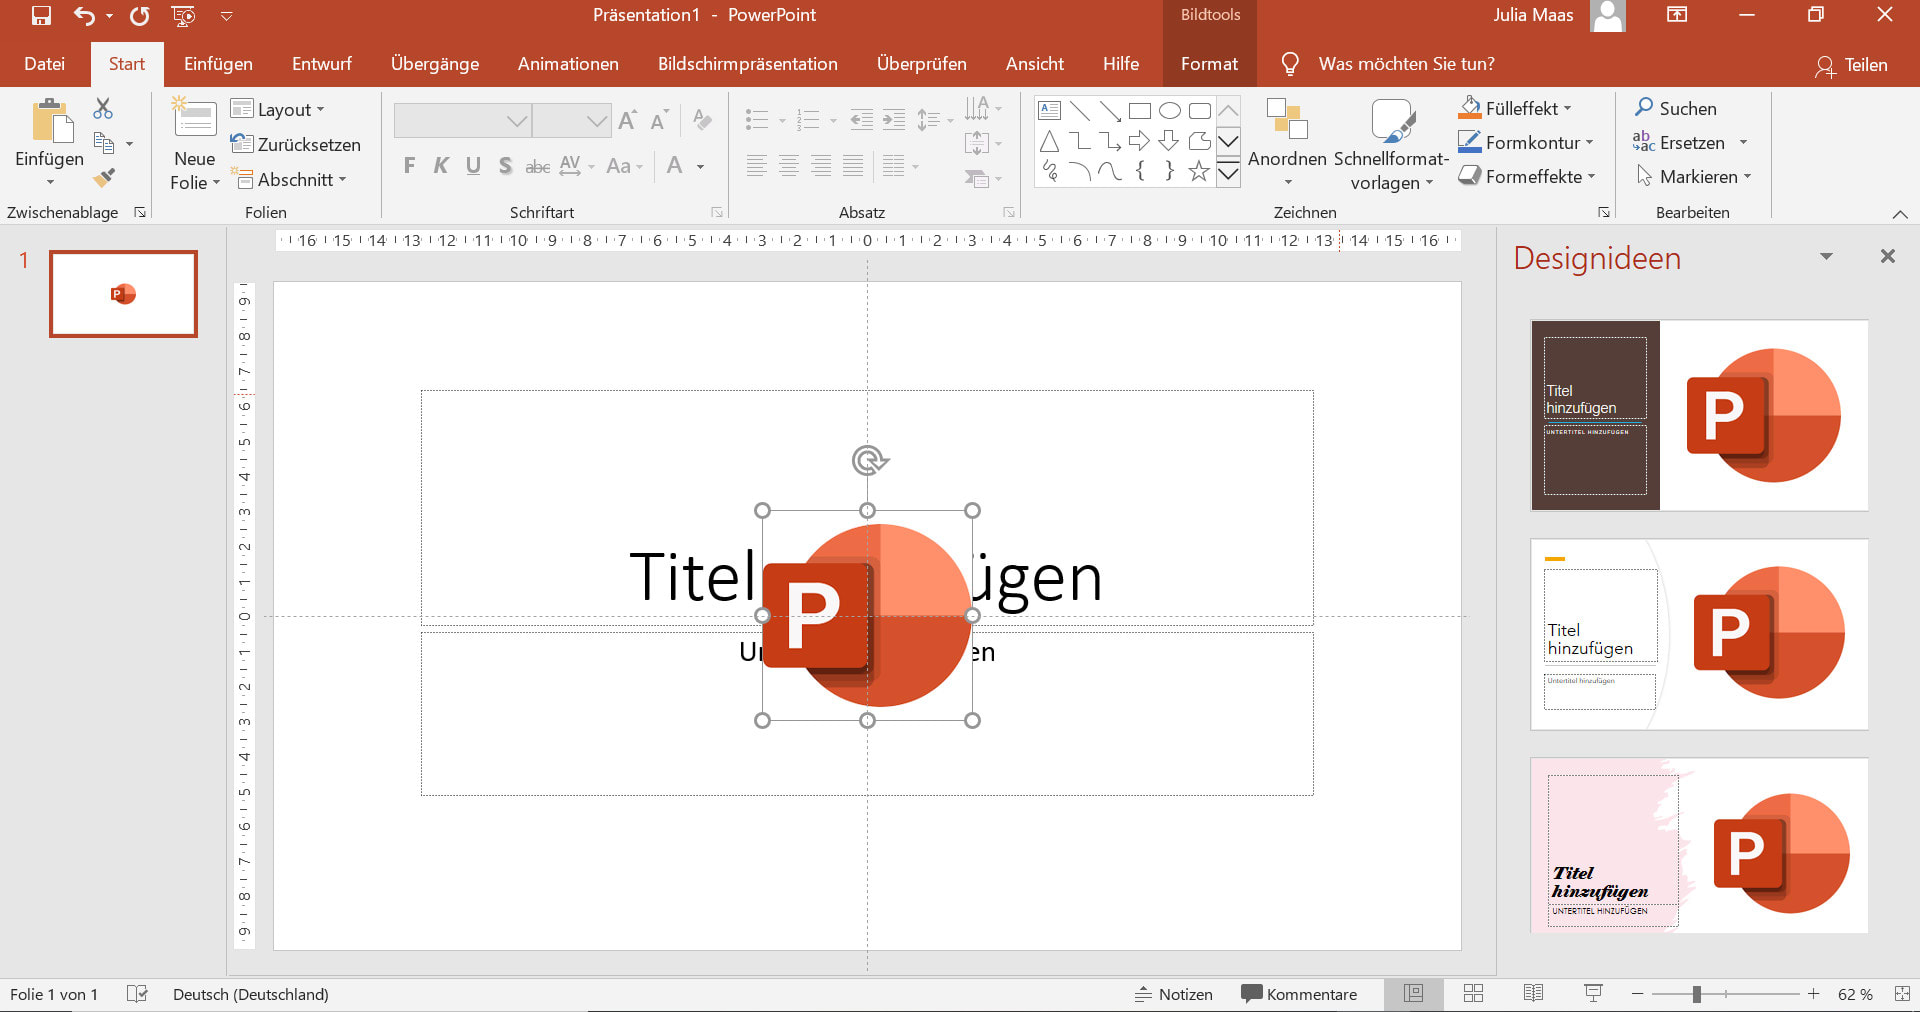Click Zurücksetzen button

pyautogui.click(x=295, y=144)
